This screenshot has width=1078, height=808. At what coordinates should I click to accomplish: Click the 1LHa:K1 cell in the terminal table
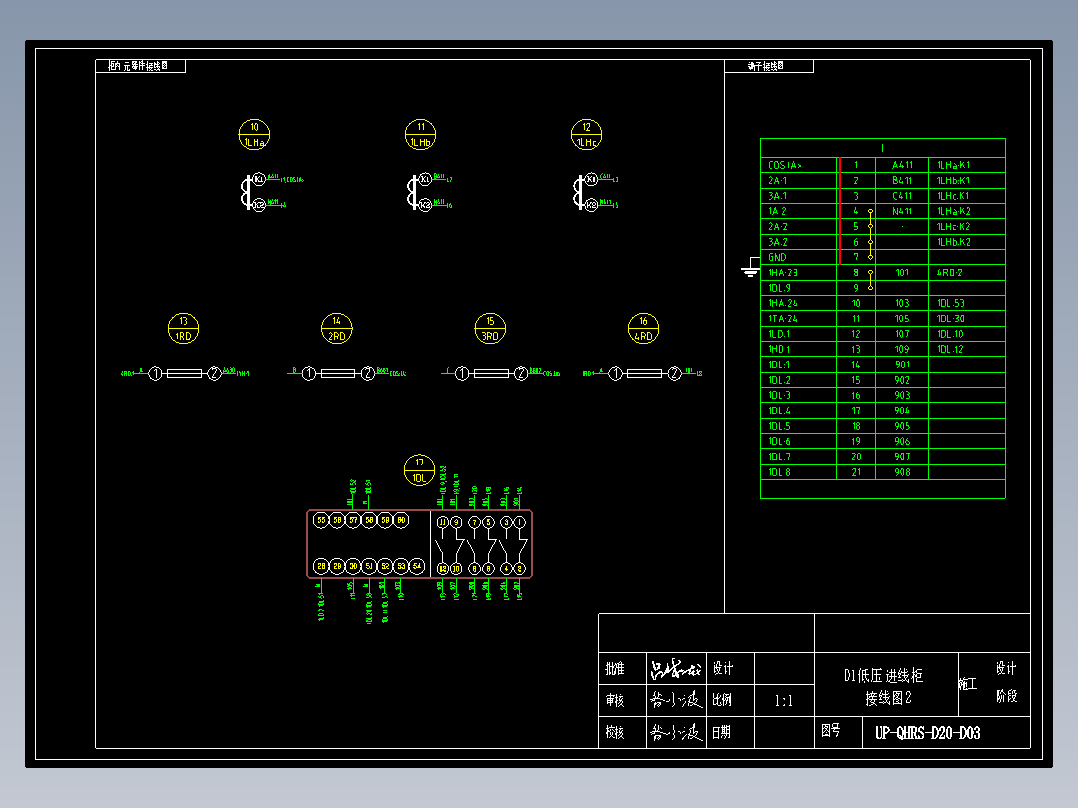tap(953, 165)
